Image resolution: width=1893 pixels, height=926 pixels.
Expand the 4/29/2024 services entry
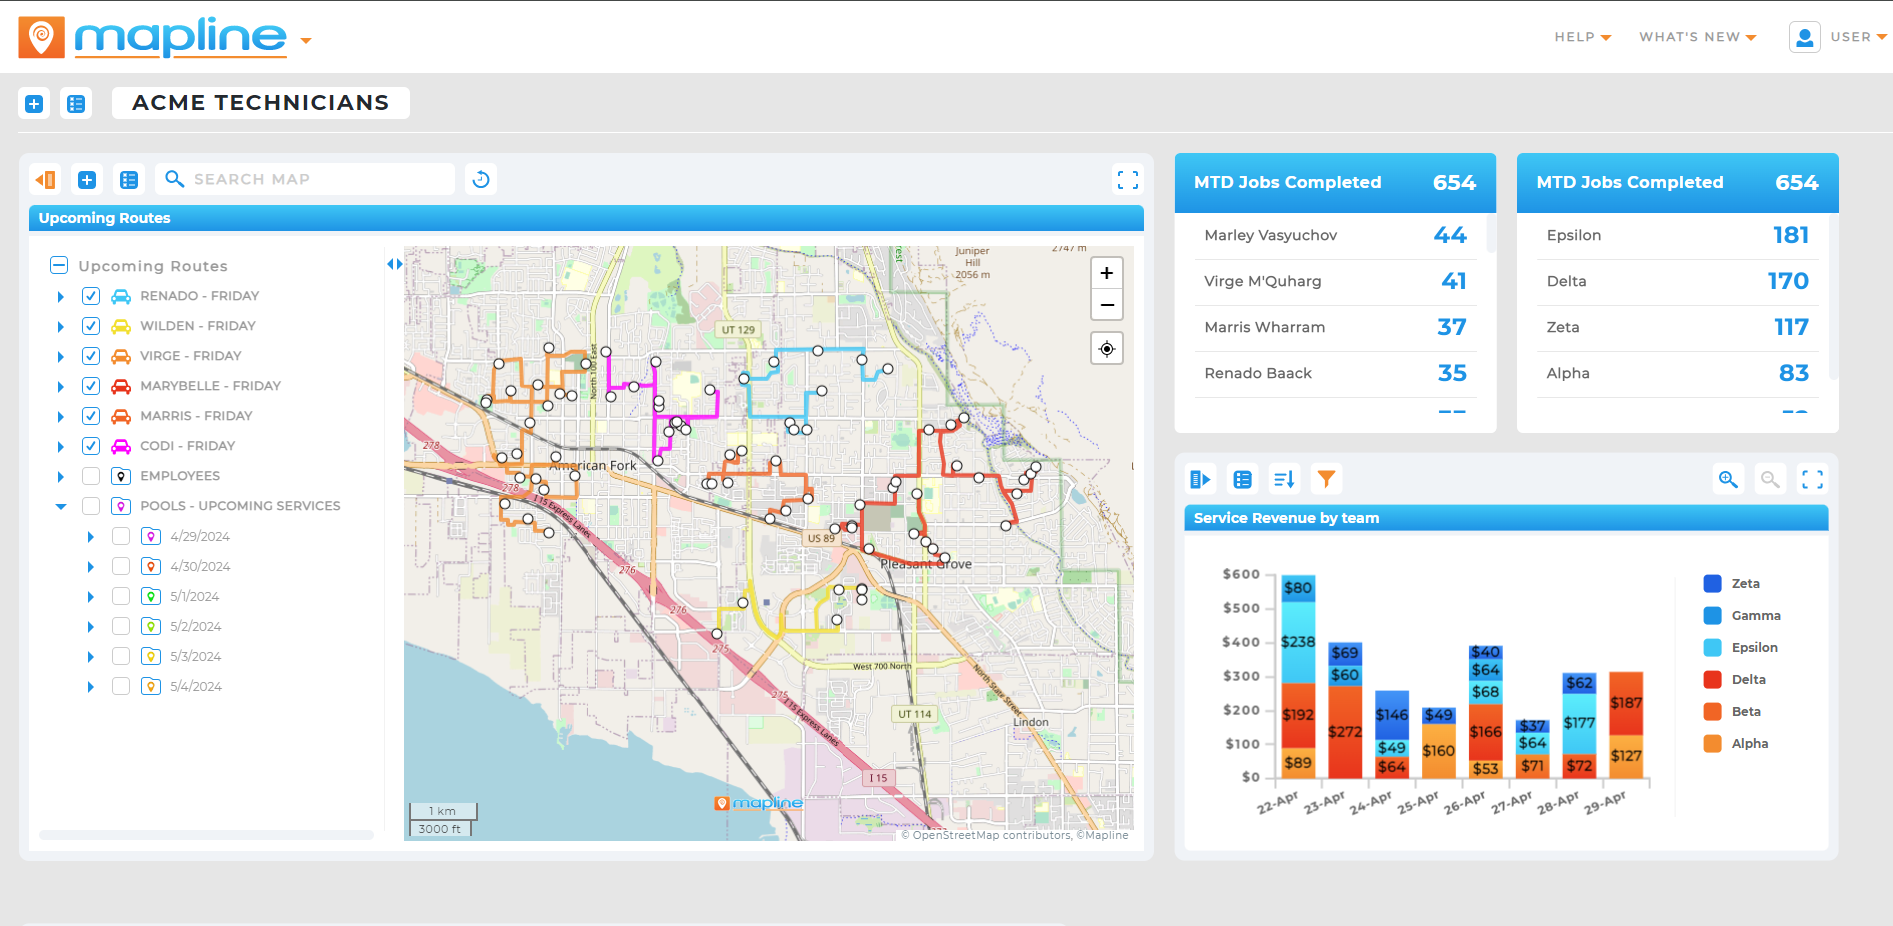(91, 537)
